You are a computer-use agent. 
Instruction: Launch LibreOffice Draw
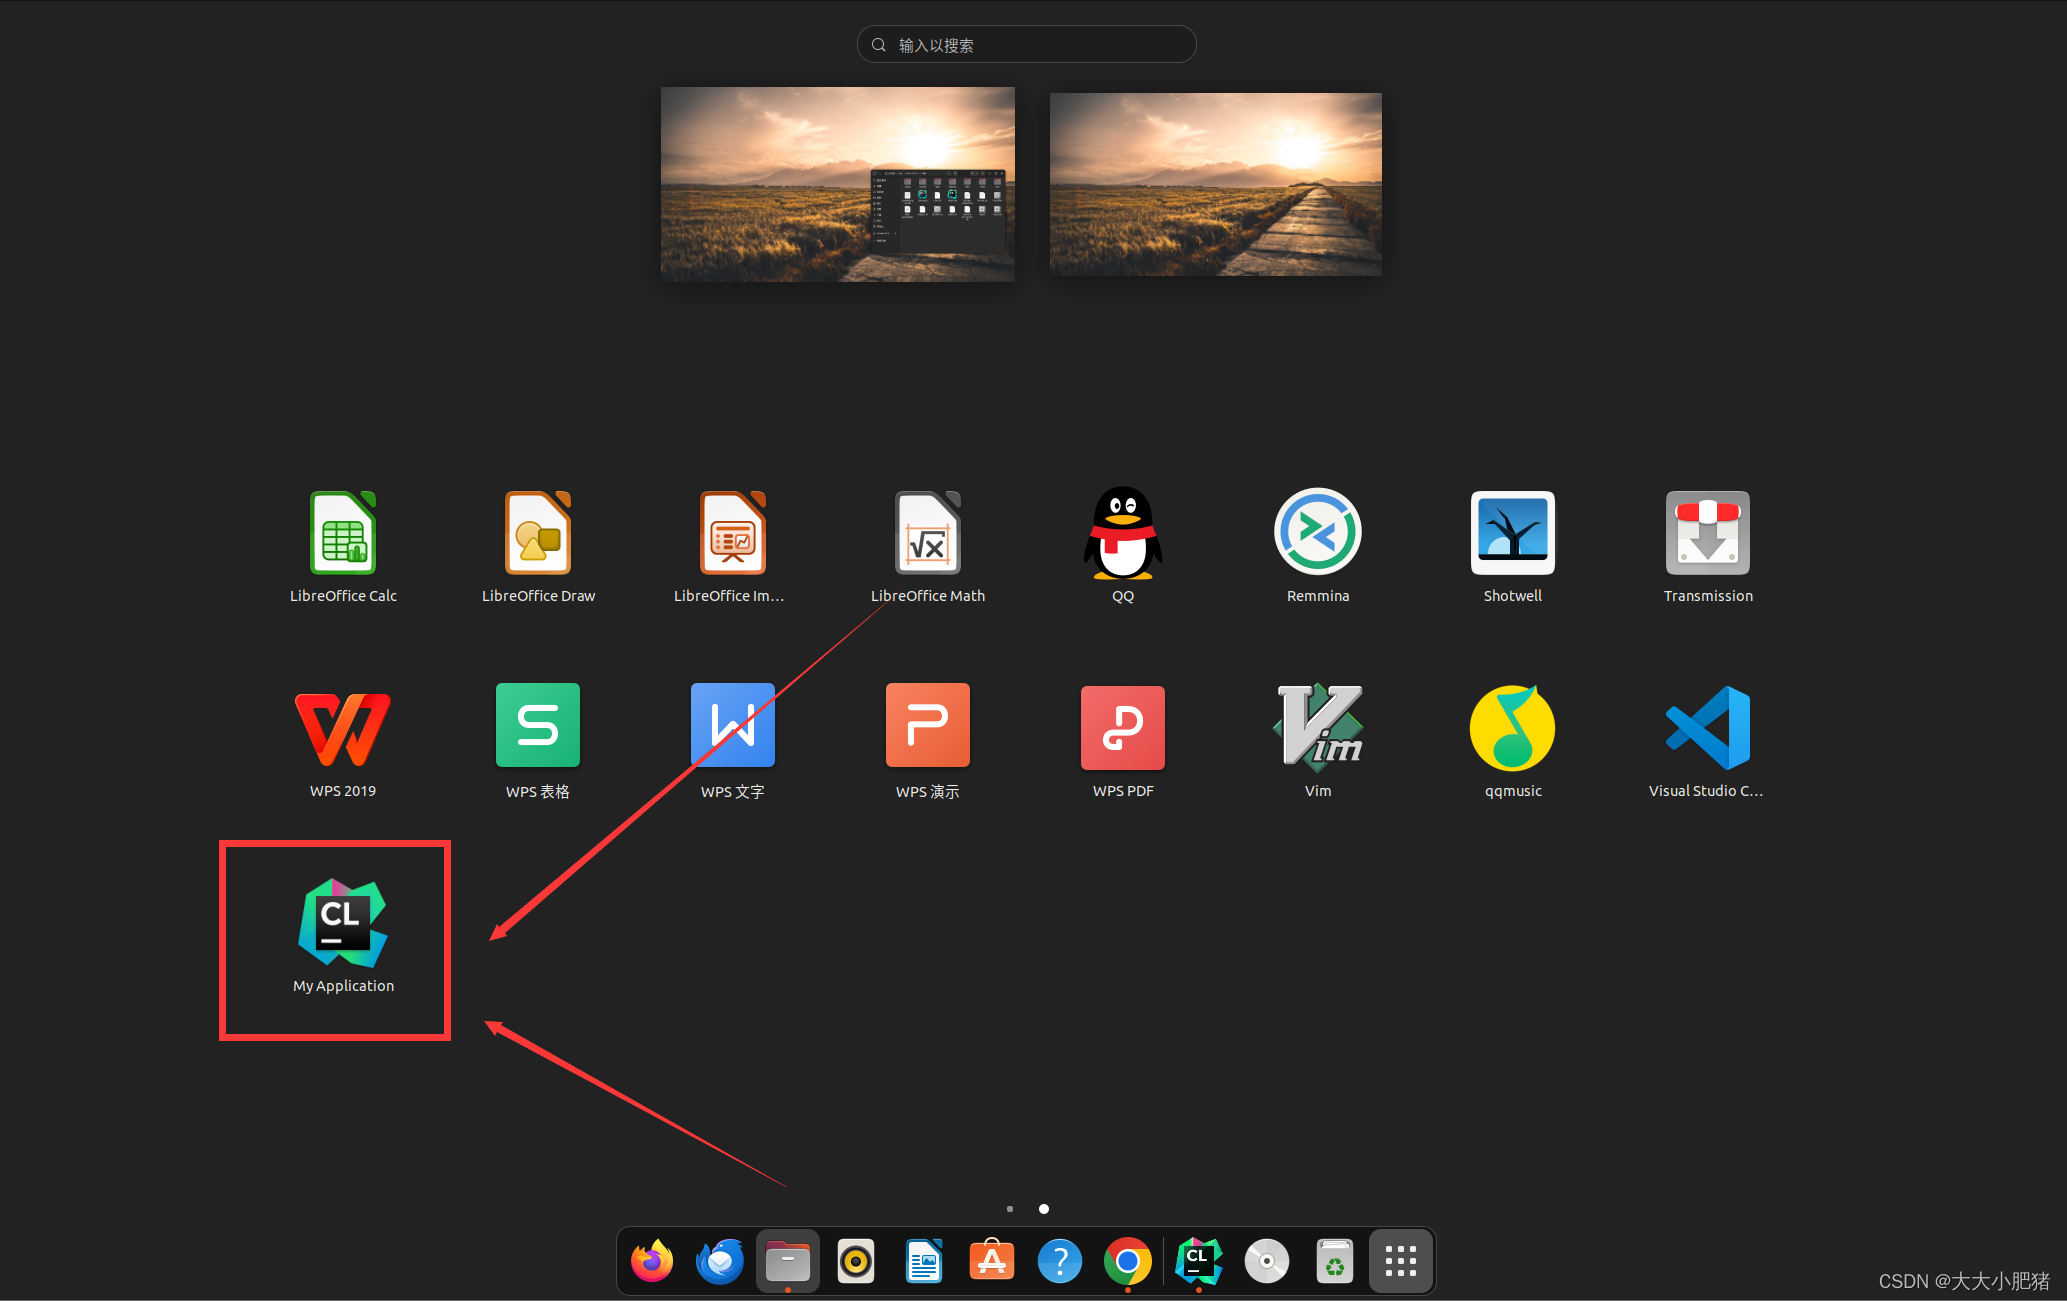click(x=538, y=547)
